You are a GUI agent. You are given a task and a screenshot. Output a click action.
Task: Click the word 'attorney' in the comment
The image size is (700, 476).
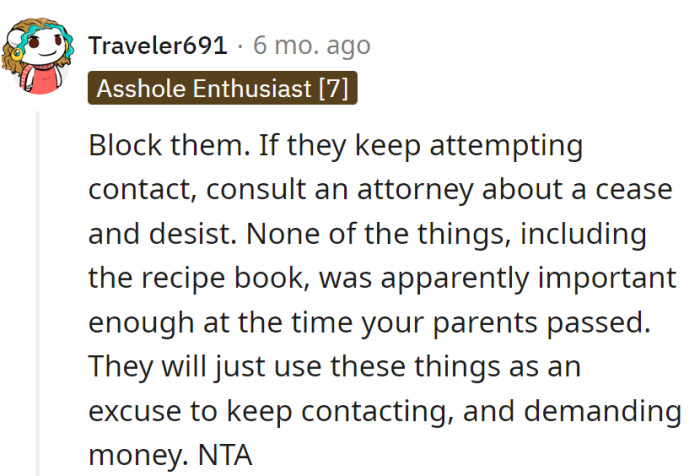coord(414,189)
